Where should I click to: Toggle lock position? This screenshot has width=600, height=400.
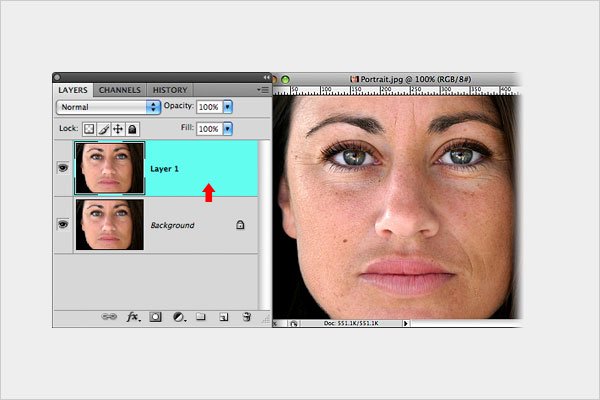pyautogui.click(x=118, y=129)
